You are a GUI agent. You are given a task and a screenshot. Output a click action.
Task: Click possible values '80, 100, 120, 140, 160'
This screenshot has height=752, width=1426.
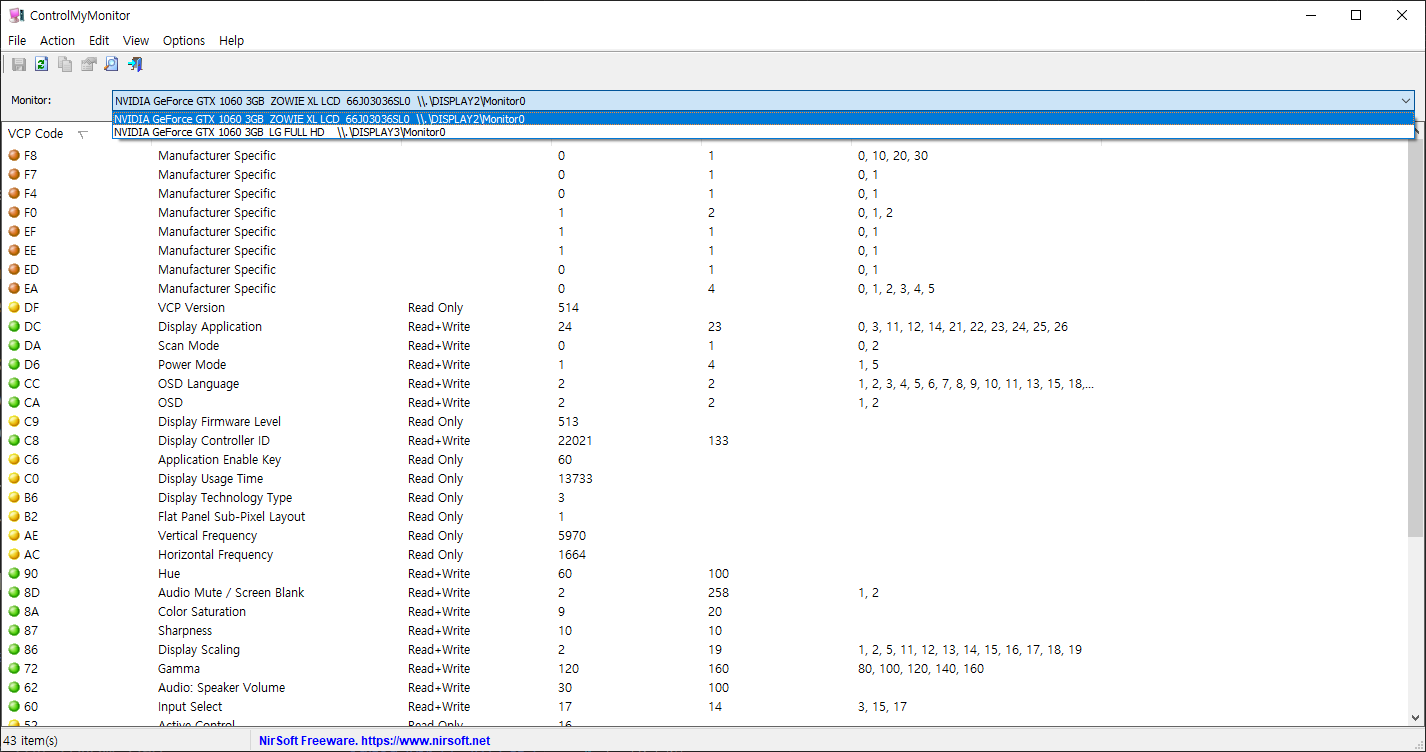click(x=921, y=669)
